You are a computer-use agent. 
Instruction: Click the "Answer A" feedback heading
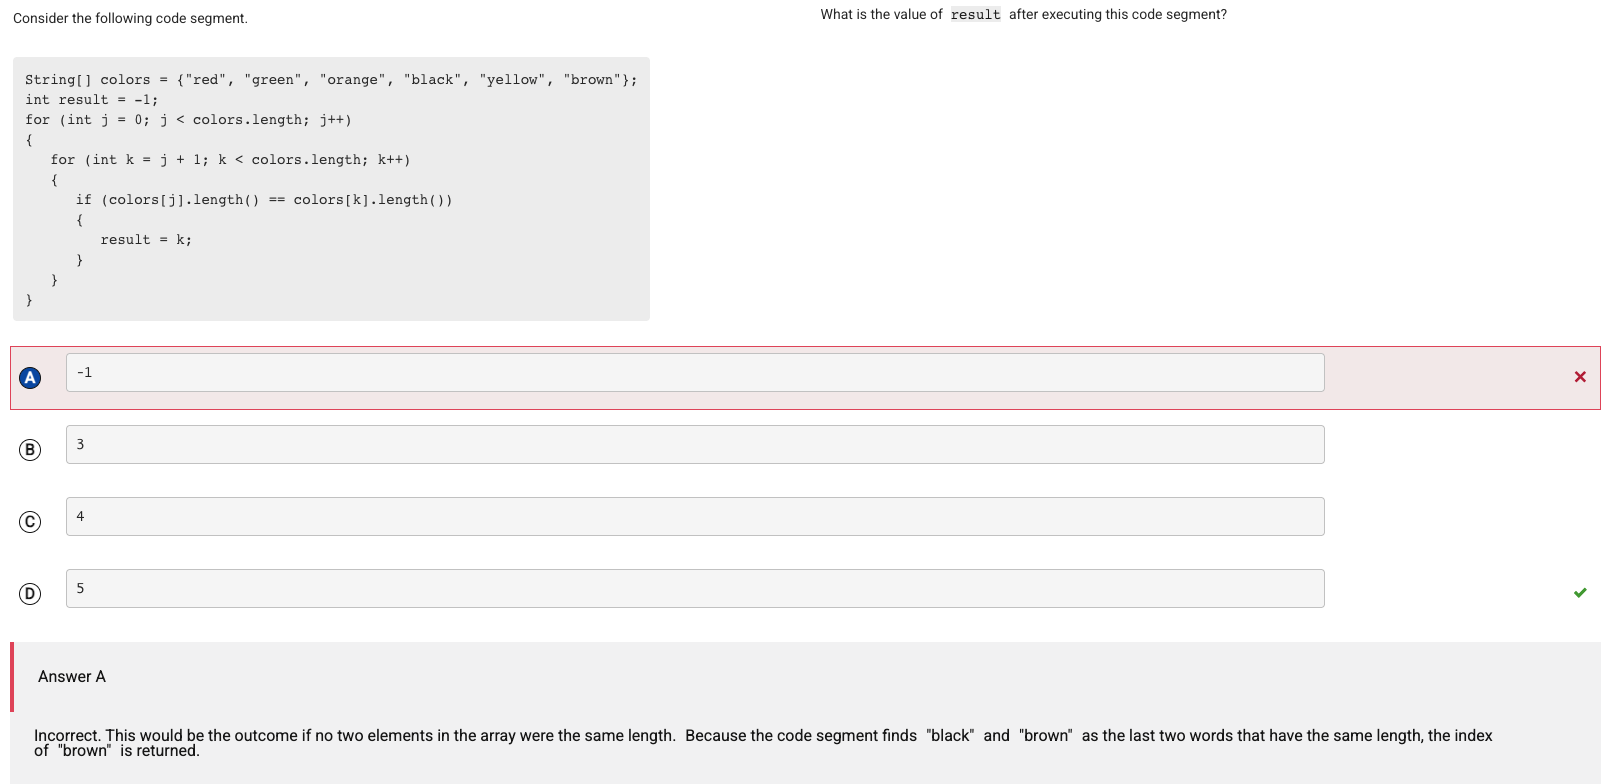coord(72,677)
